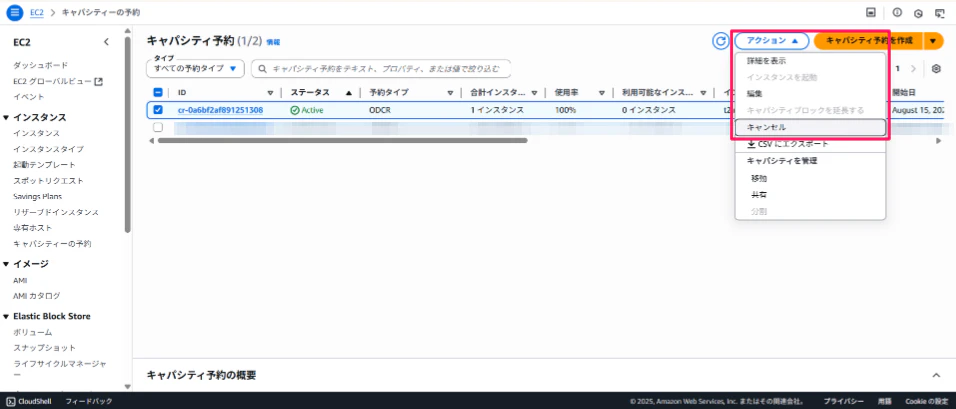The height and width of the screenshot is (409, 956).
Task: Click the info circle icon in top bar
Action: [x=897, y=13]
